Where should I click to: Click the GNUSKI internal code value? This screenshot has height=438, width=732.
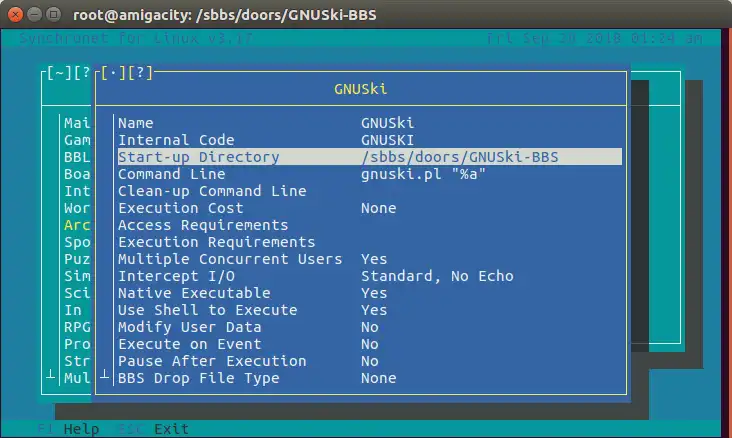(387, 140)
